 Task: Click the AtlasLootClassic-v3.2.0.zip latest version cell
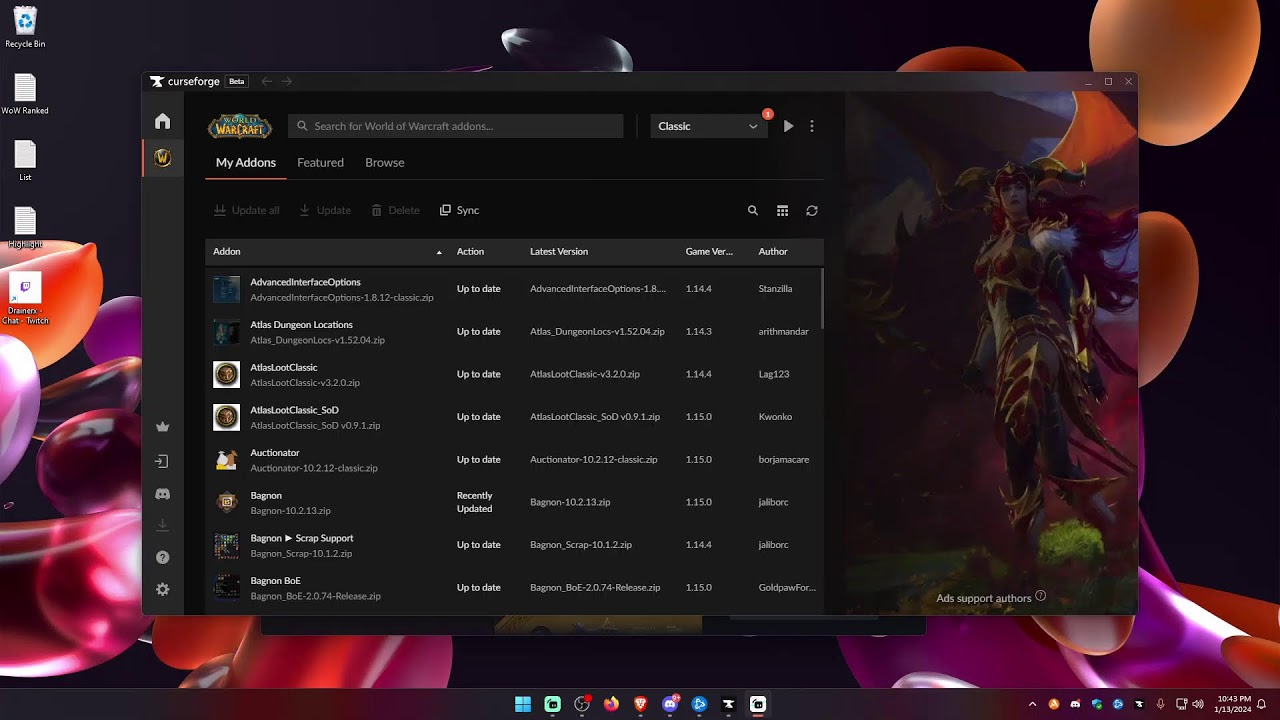pos(585,374)
